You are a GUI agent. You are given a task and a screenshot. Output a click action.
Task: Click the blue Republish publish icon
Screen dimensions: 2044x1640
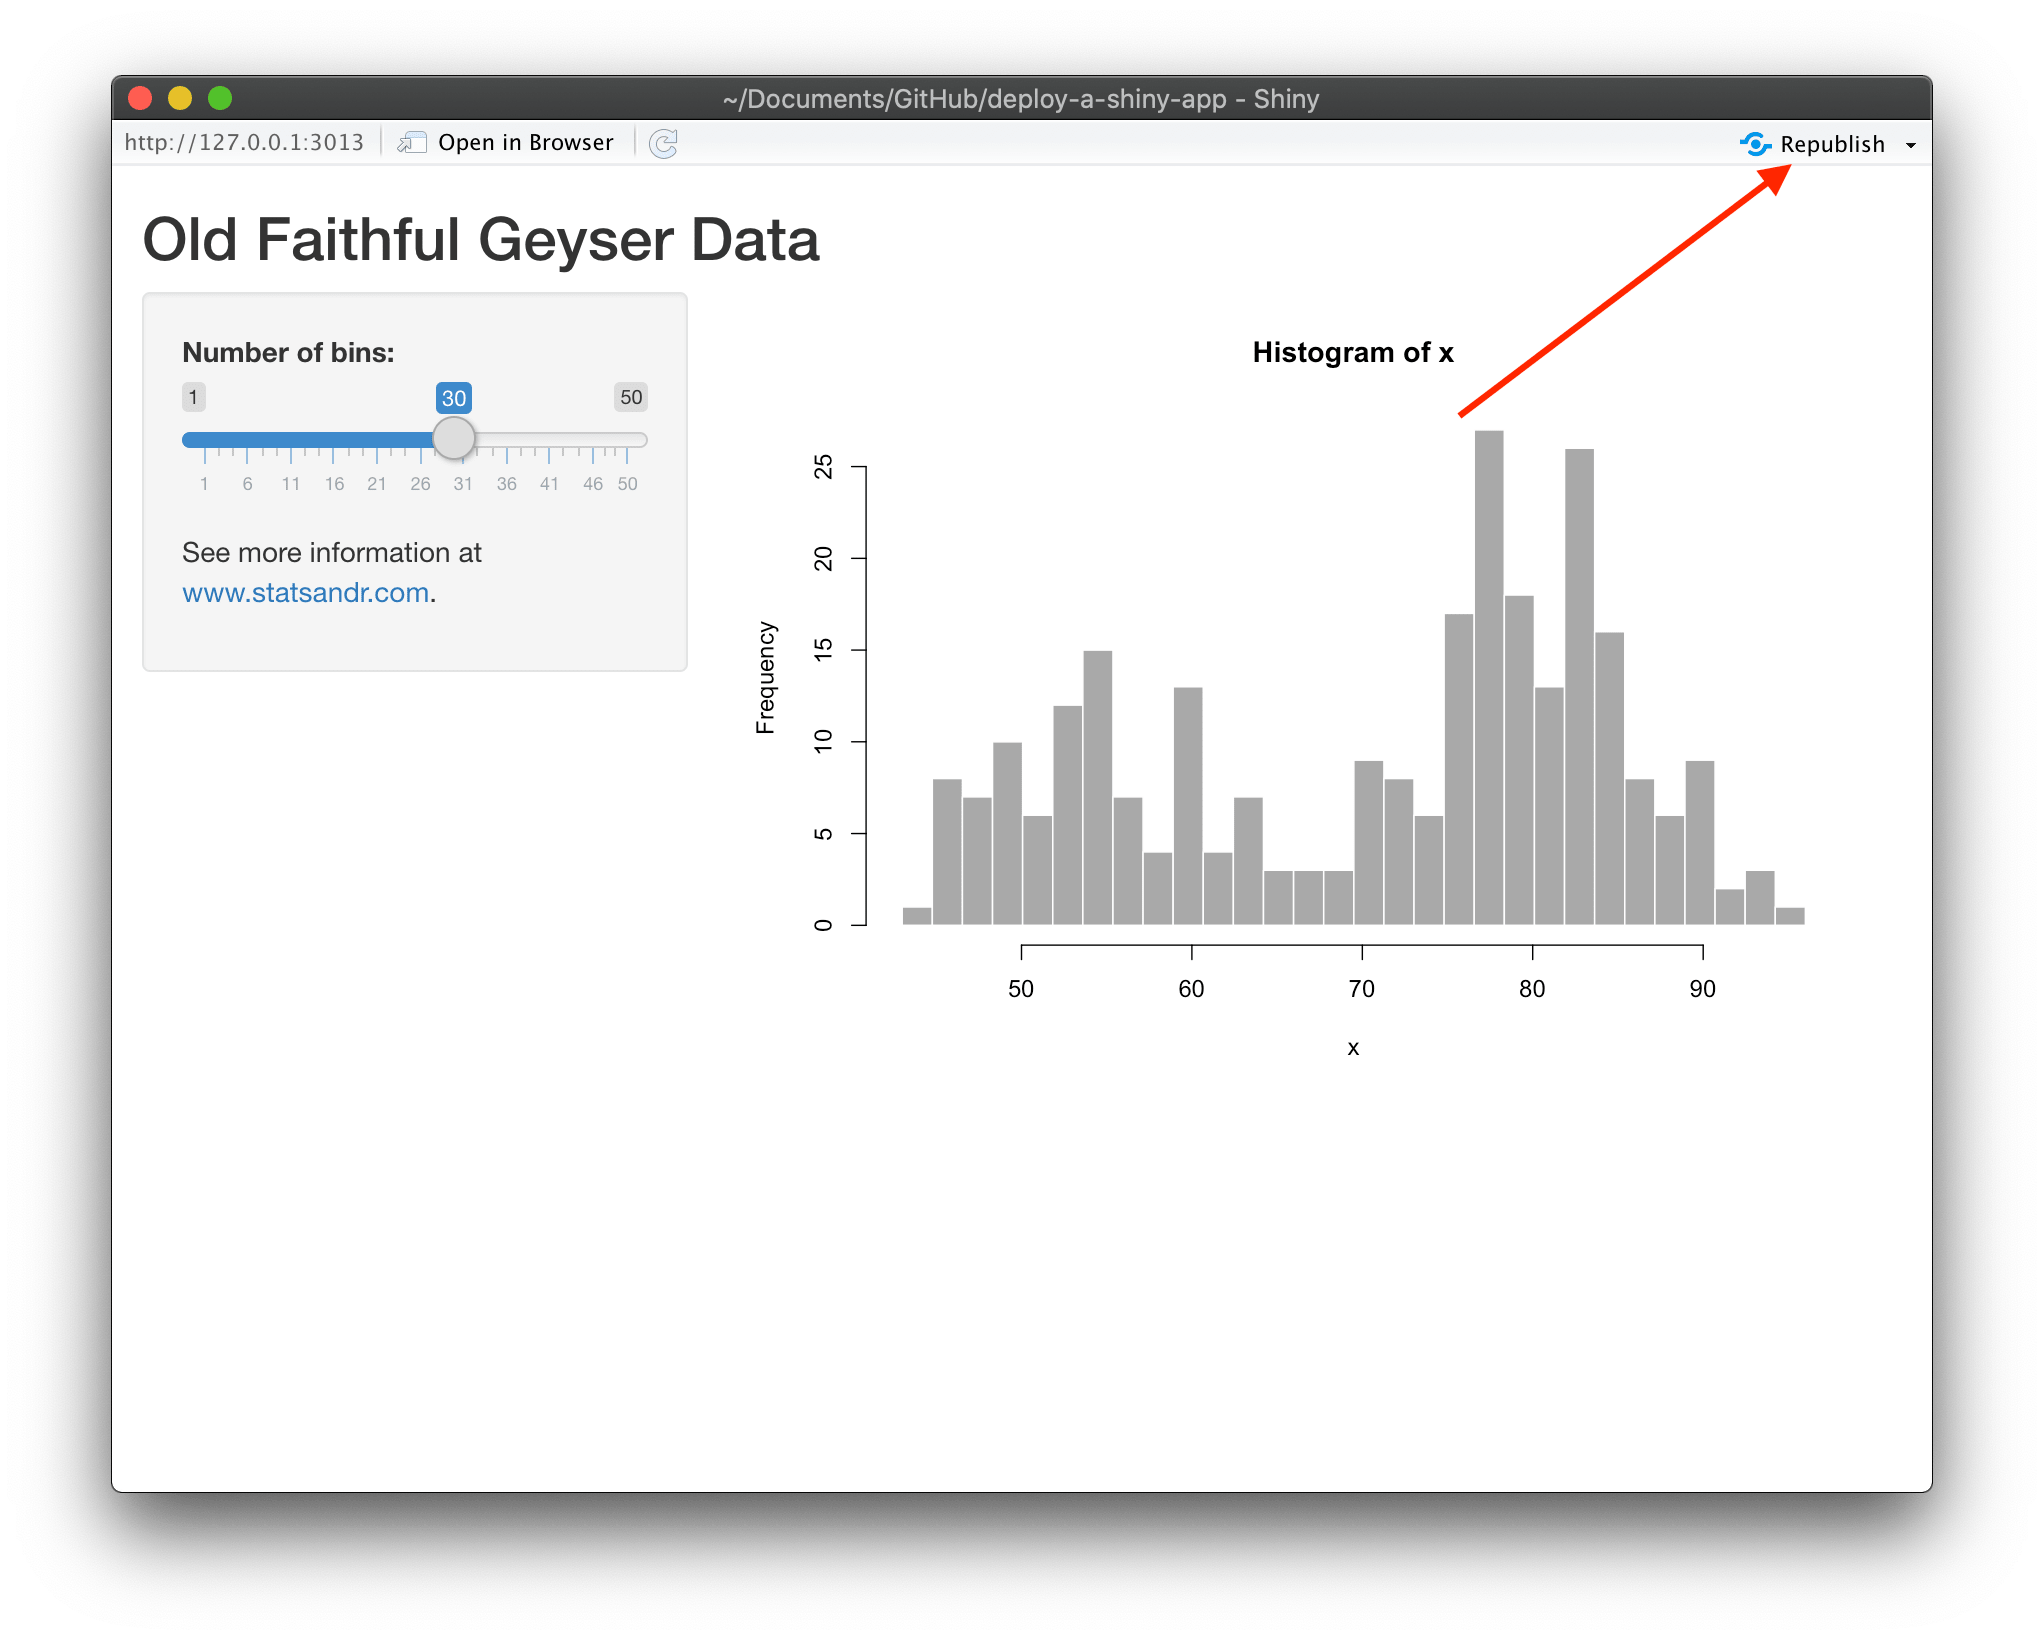coord(1755,144)
